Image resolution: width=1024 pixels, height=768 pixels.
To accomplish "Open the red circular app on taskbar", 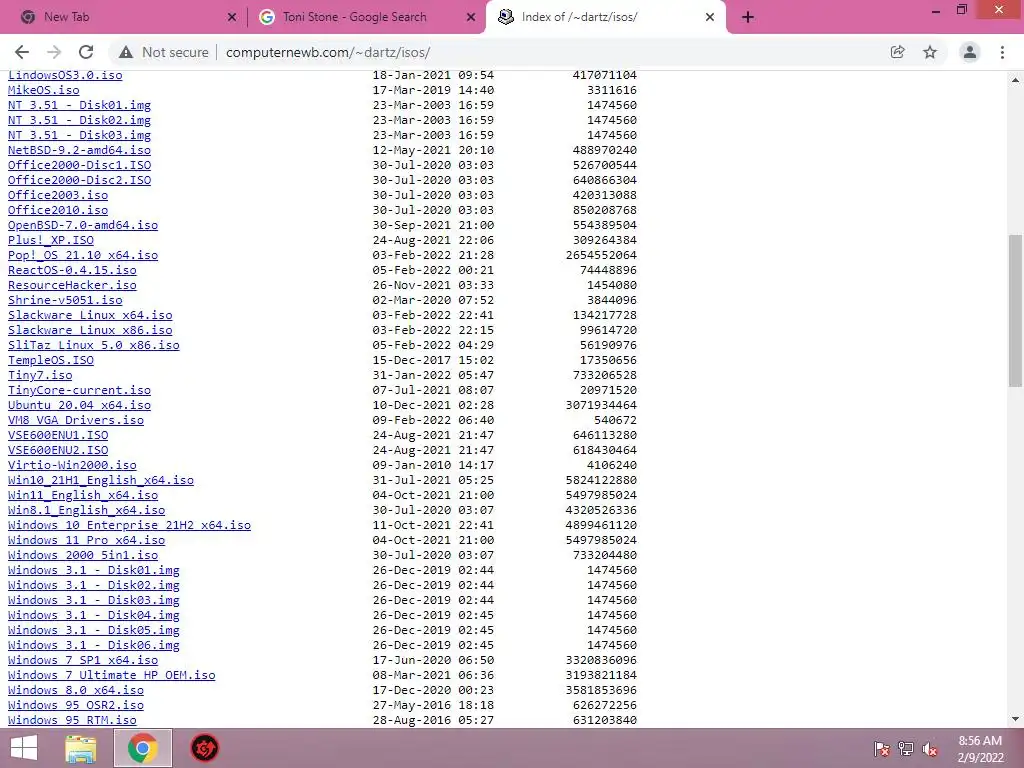I will click(204, 748).
